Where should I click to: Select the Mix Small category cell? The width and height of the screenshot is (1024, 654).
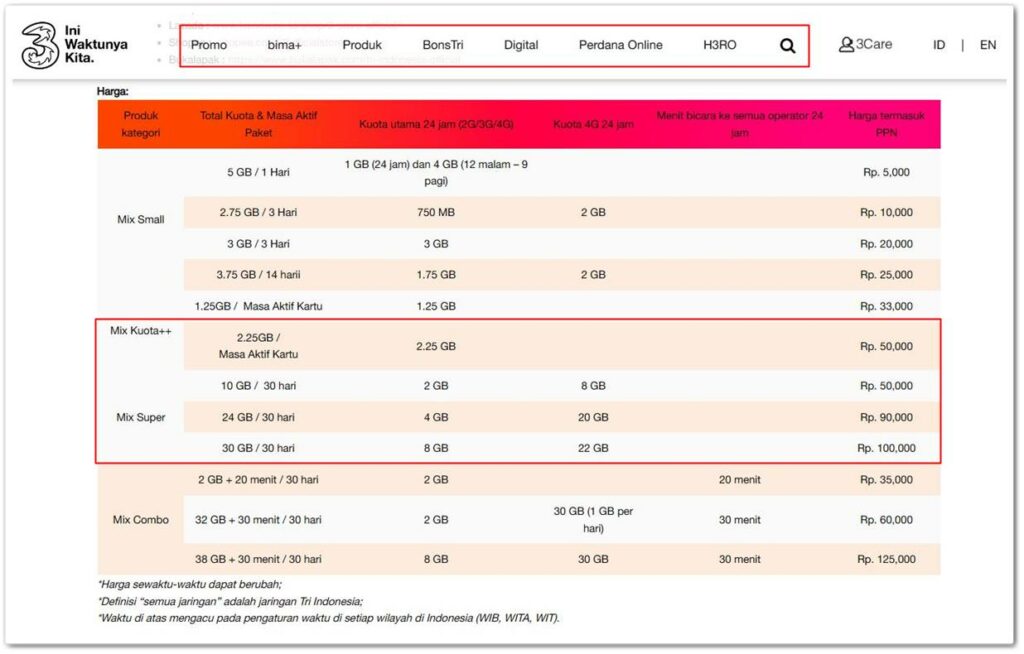(x=140, y=219)
